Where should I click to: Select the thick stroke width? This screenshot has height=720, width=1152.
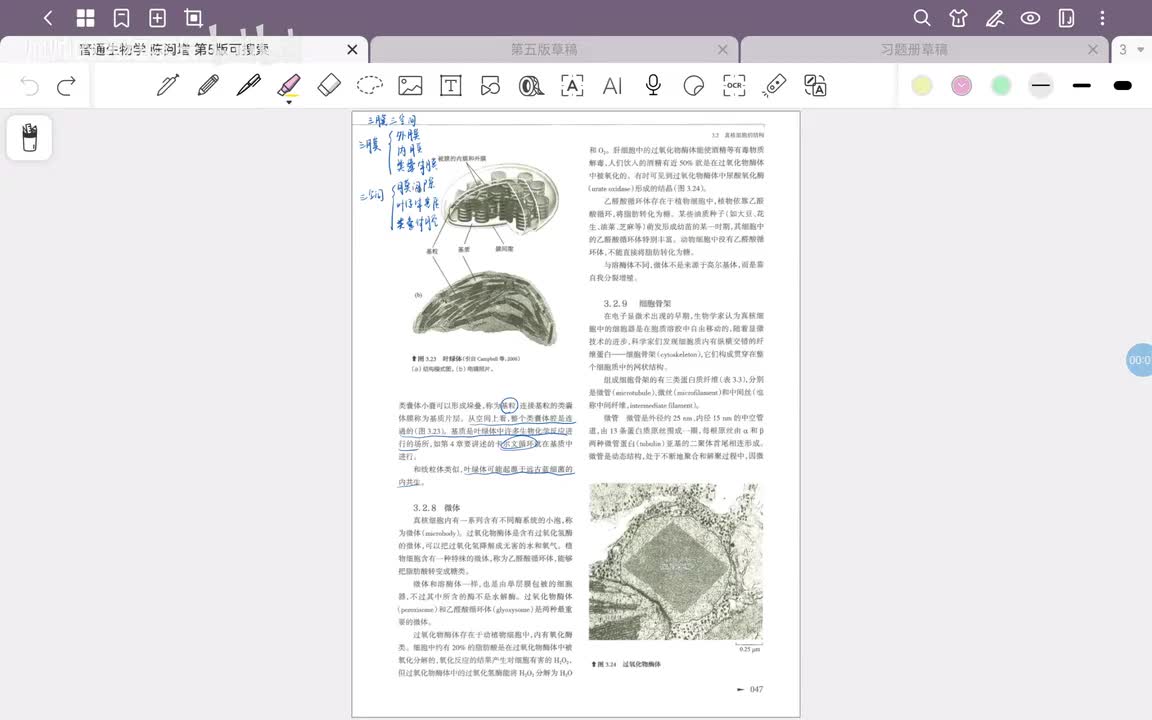pos(1122,85)
